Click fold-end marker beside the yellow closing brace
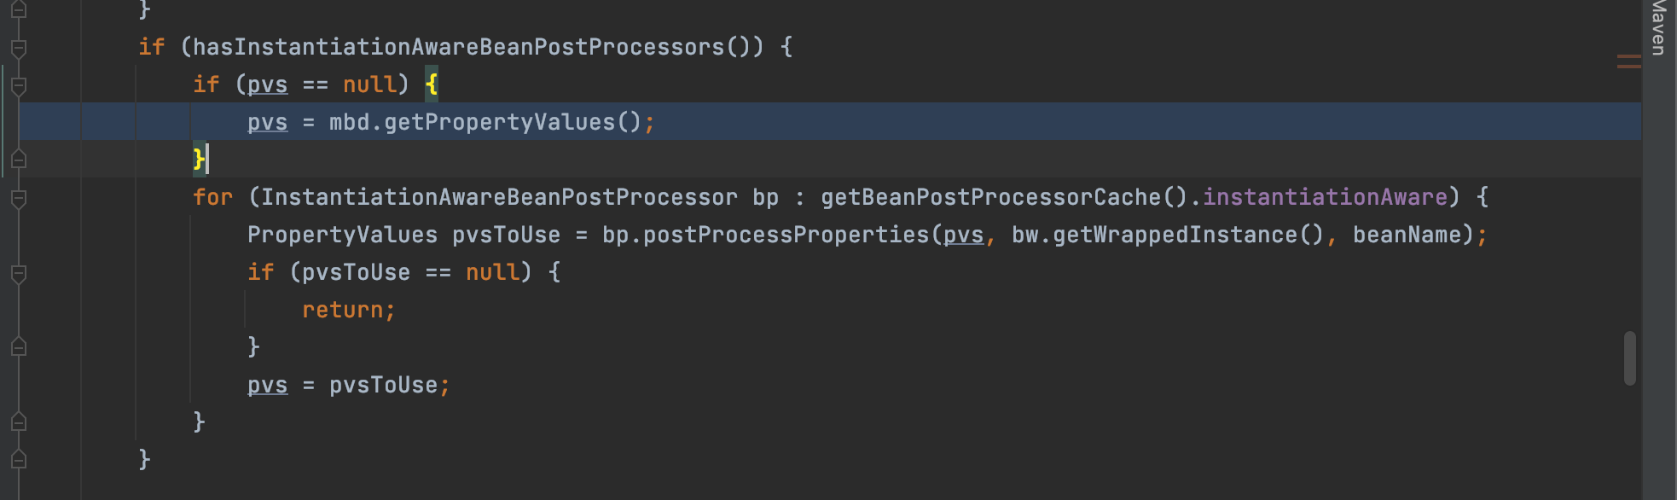This screenshot has width=1677, height=500. point(18,159)
